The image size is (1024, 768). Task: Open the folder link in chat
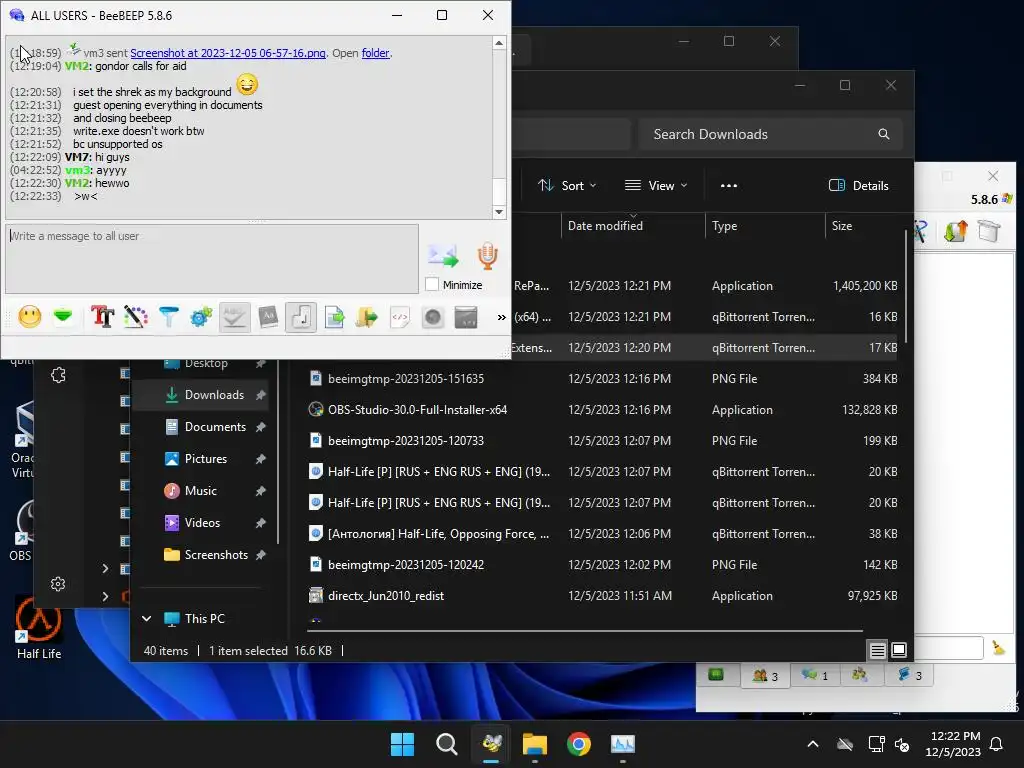[x=376, y=53]
